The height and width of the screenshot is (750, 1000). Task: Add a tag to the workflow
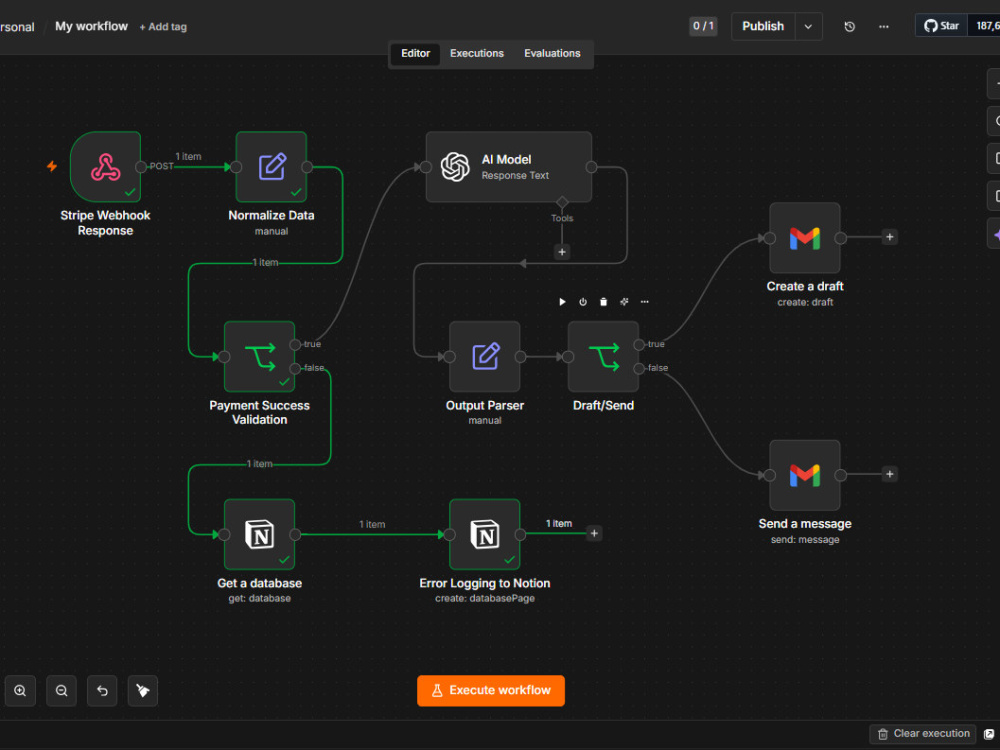pos(163,27)
